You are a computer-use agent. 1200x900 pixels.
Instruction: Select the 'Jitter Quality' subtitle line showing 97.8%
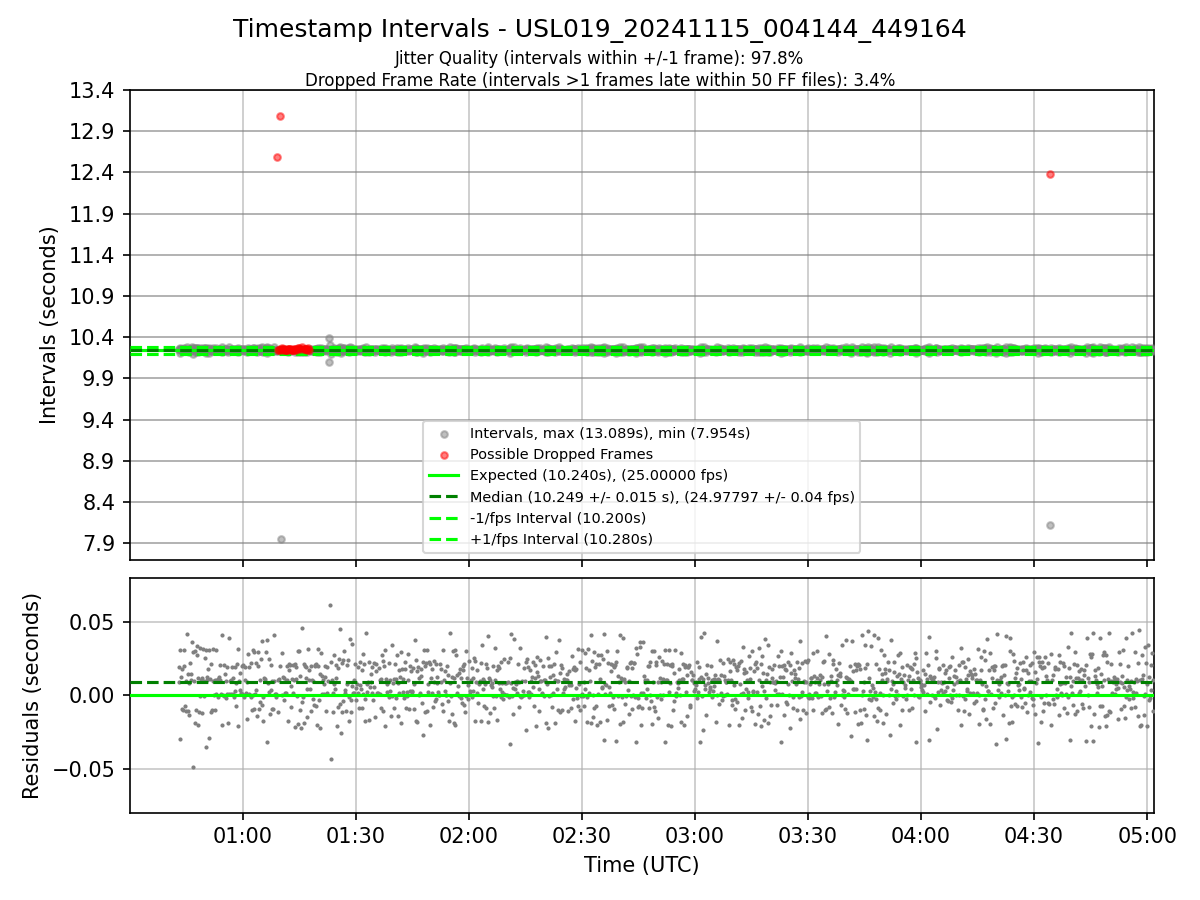pyautogui.click(x=599, y=59)
